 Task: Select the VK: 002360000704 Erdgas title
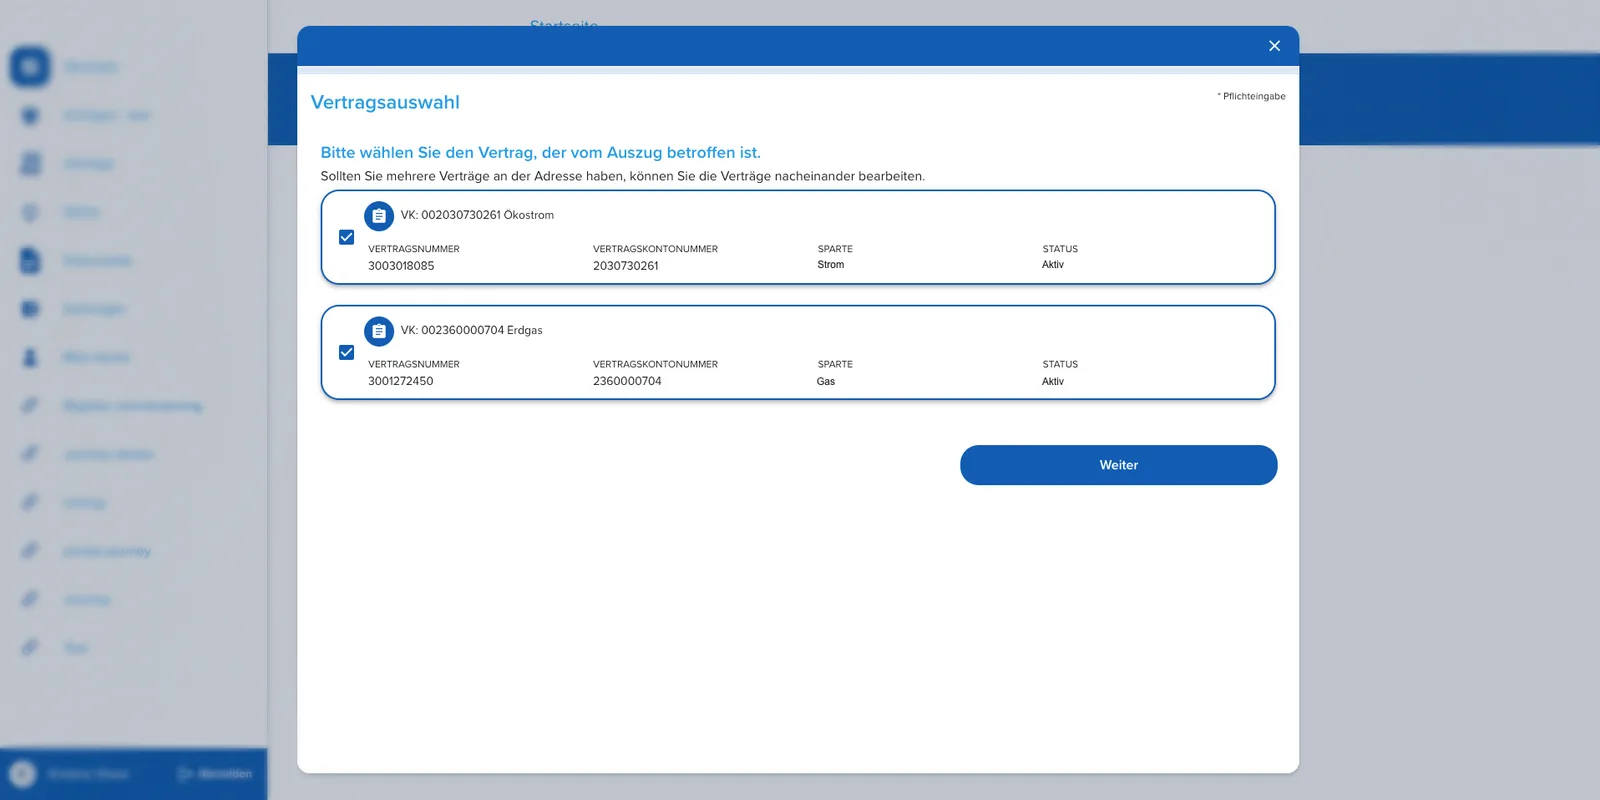coord(472,330)
